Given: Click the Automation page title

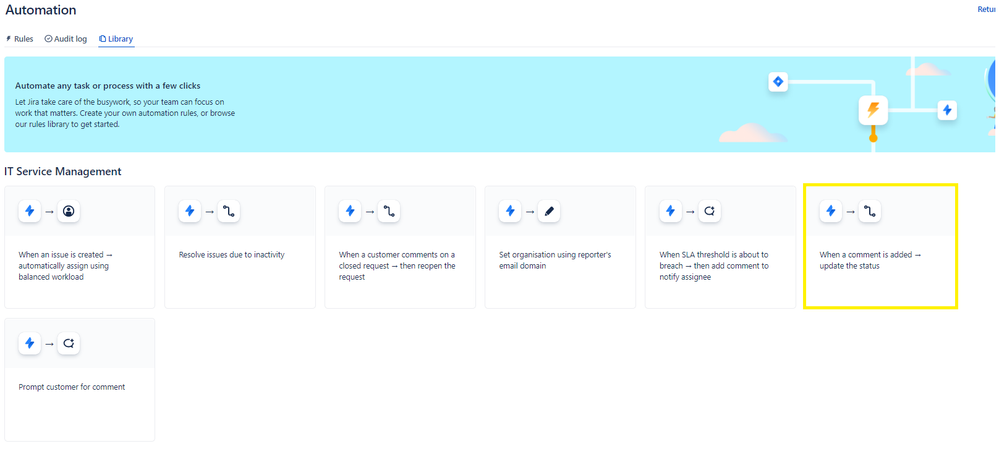Looking at the screenshot, I should [41, 10].
